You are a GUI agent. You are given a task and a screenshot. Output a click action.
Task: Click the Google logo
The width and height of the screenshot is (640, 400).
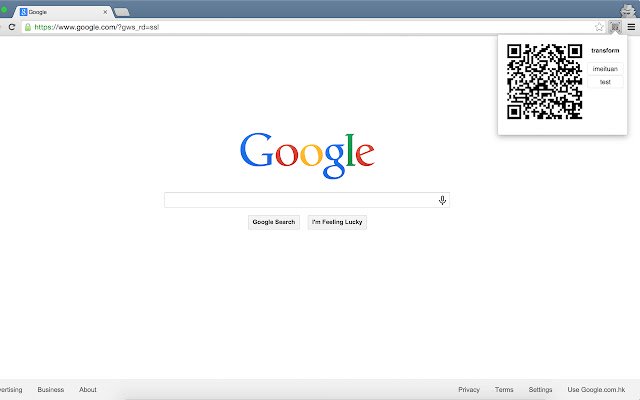307,156
